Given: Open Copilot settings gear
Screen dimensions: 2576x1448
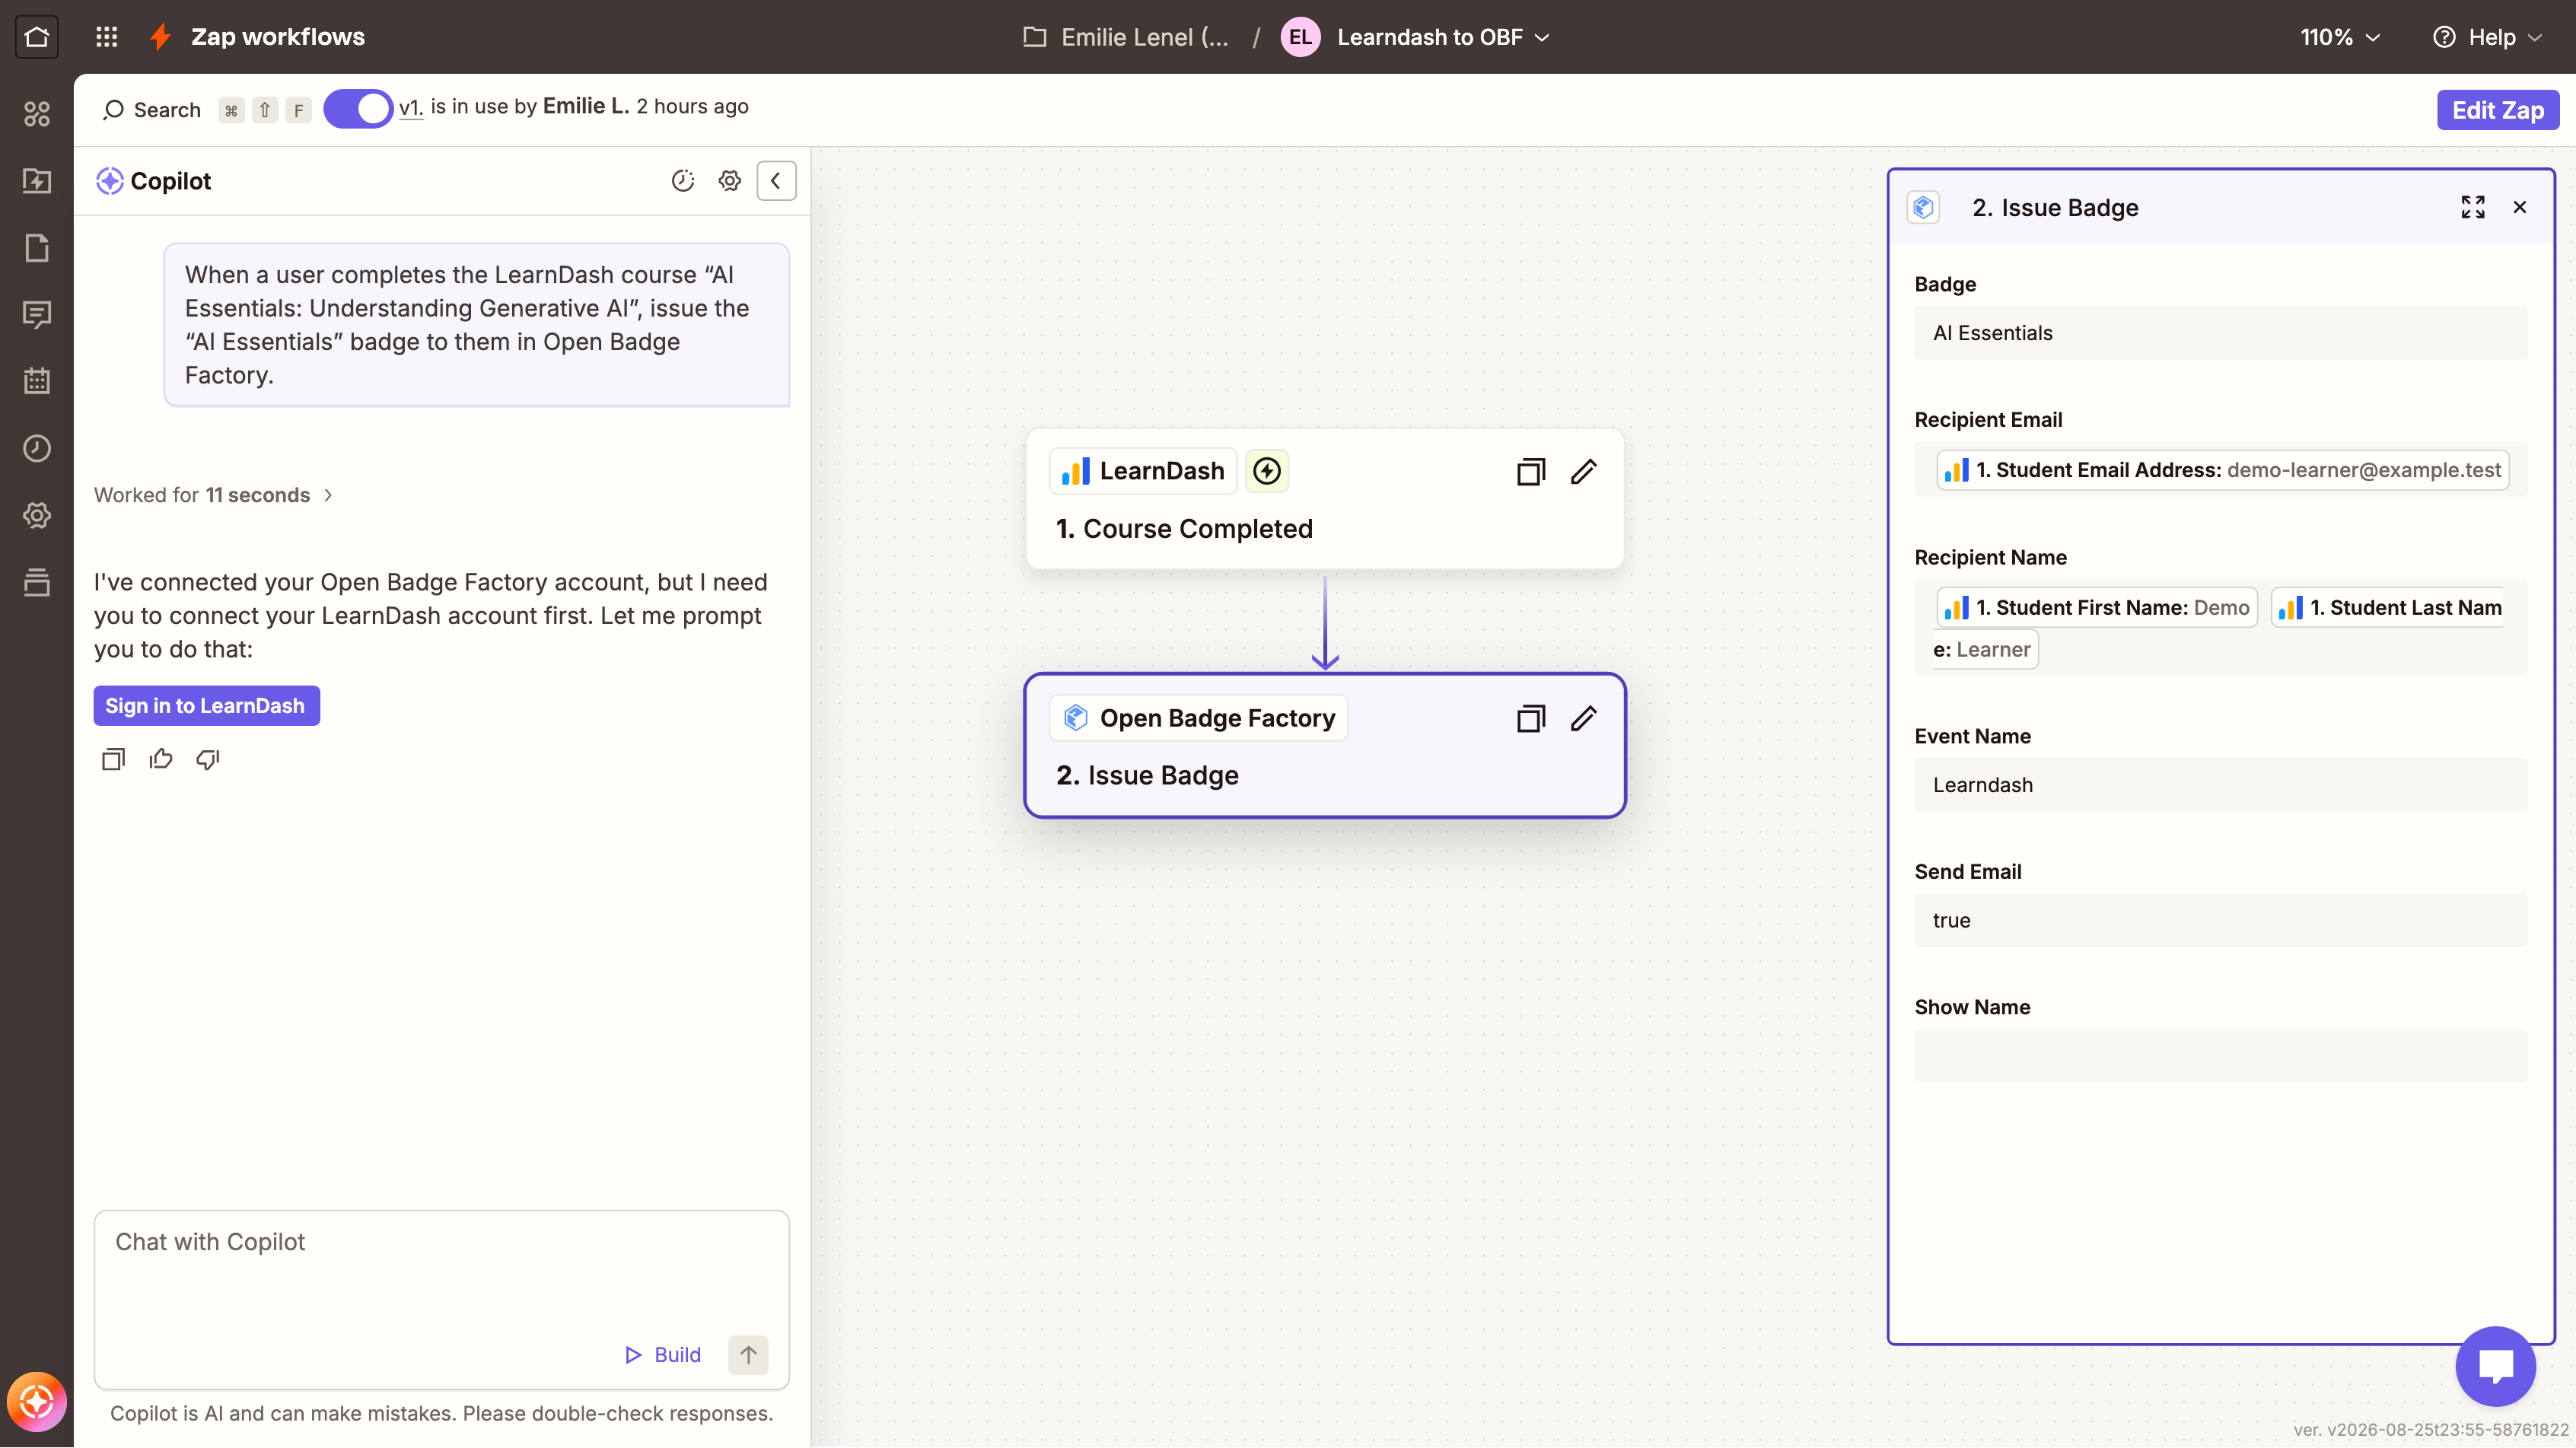Looking at the screenshot, I should [730, 181].
